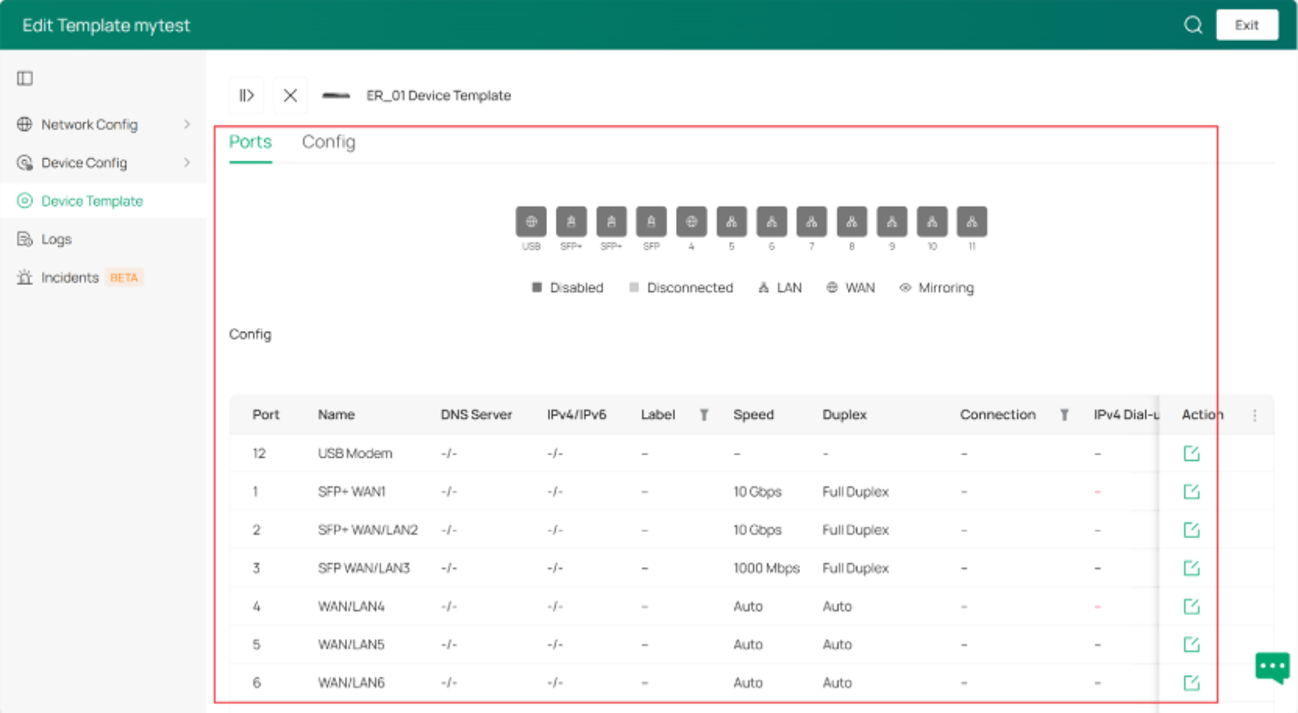
Task: Select port 10 LAN icon
Action: click(932, 222)
